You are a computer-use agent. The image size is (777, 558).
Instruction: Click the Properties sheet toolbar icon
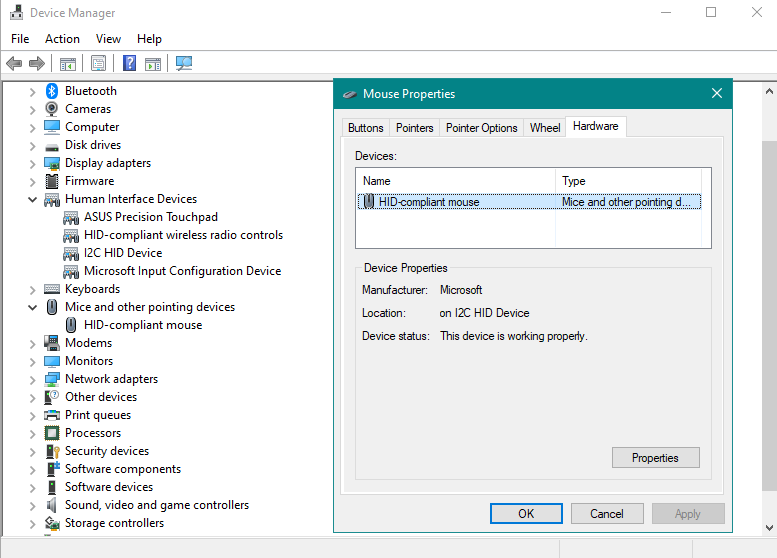[x=99, y=63]
